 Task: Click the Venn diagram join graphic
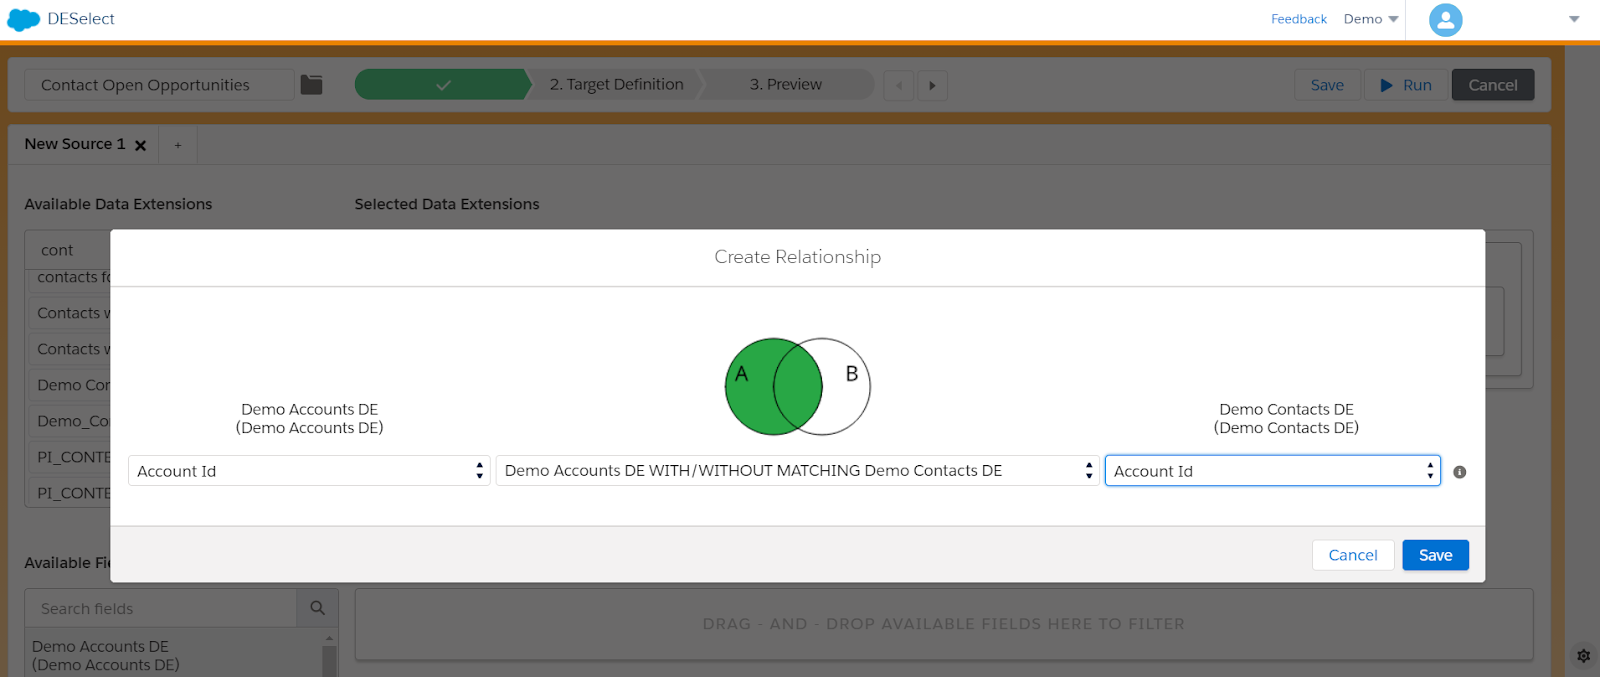pos(797,386)
